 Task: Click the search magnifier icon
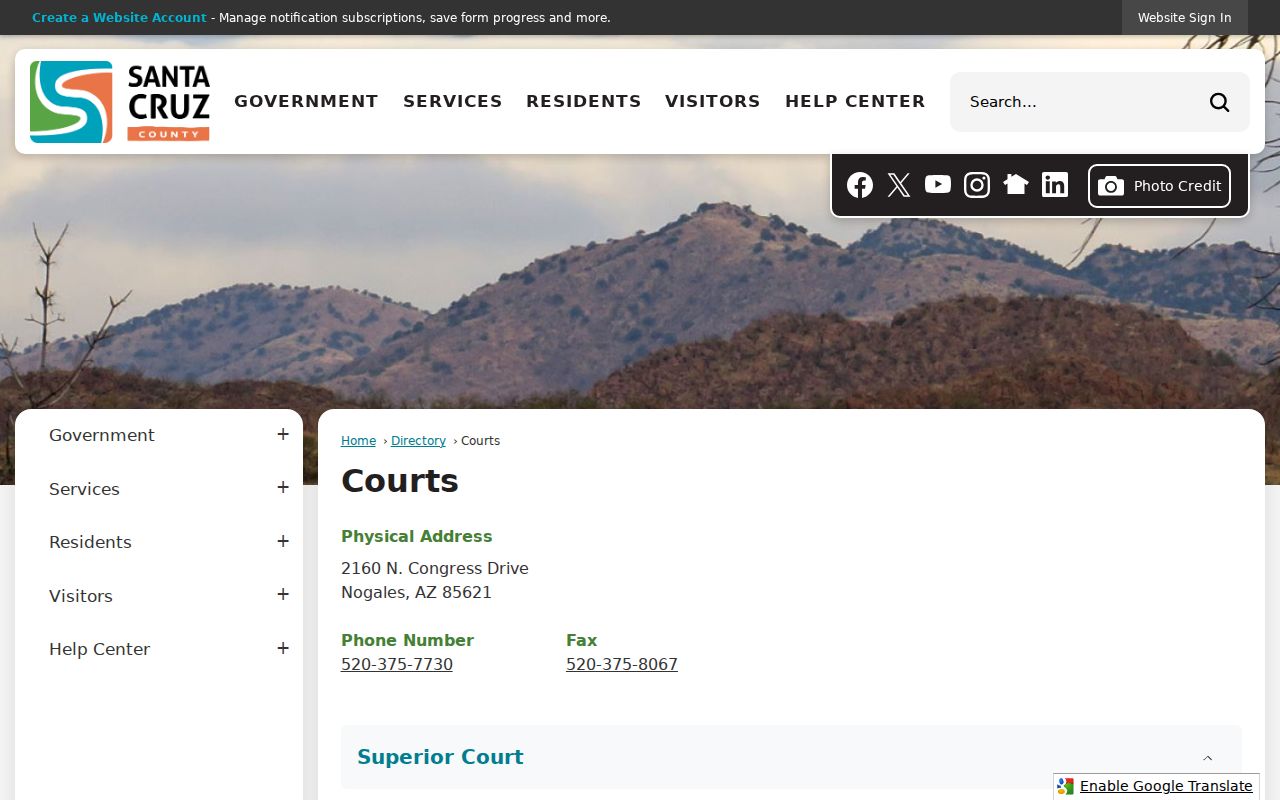(1220, 102)
